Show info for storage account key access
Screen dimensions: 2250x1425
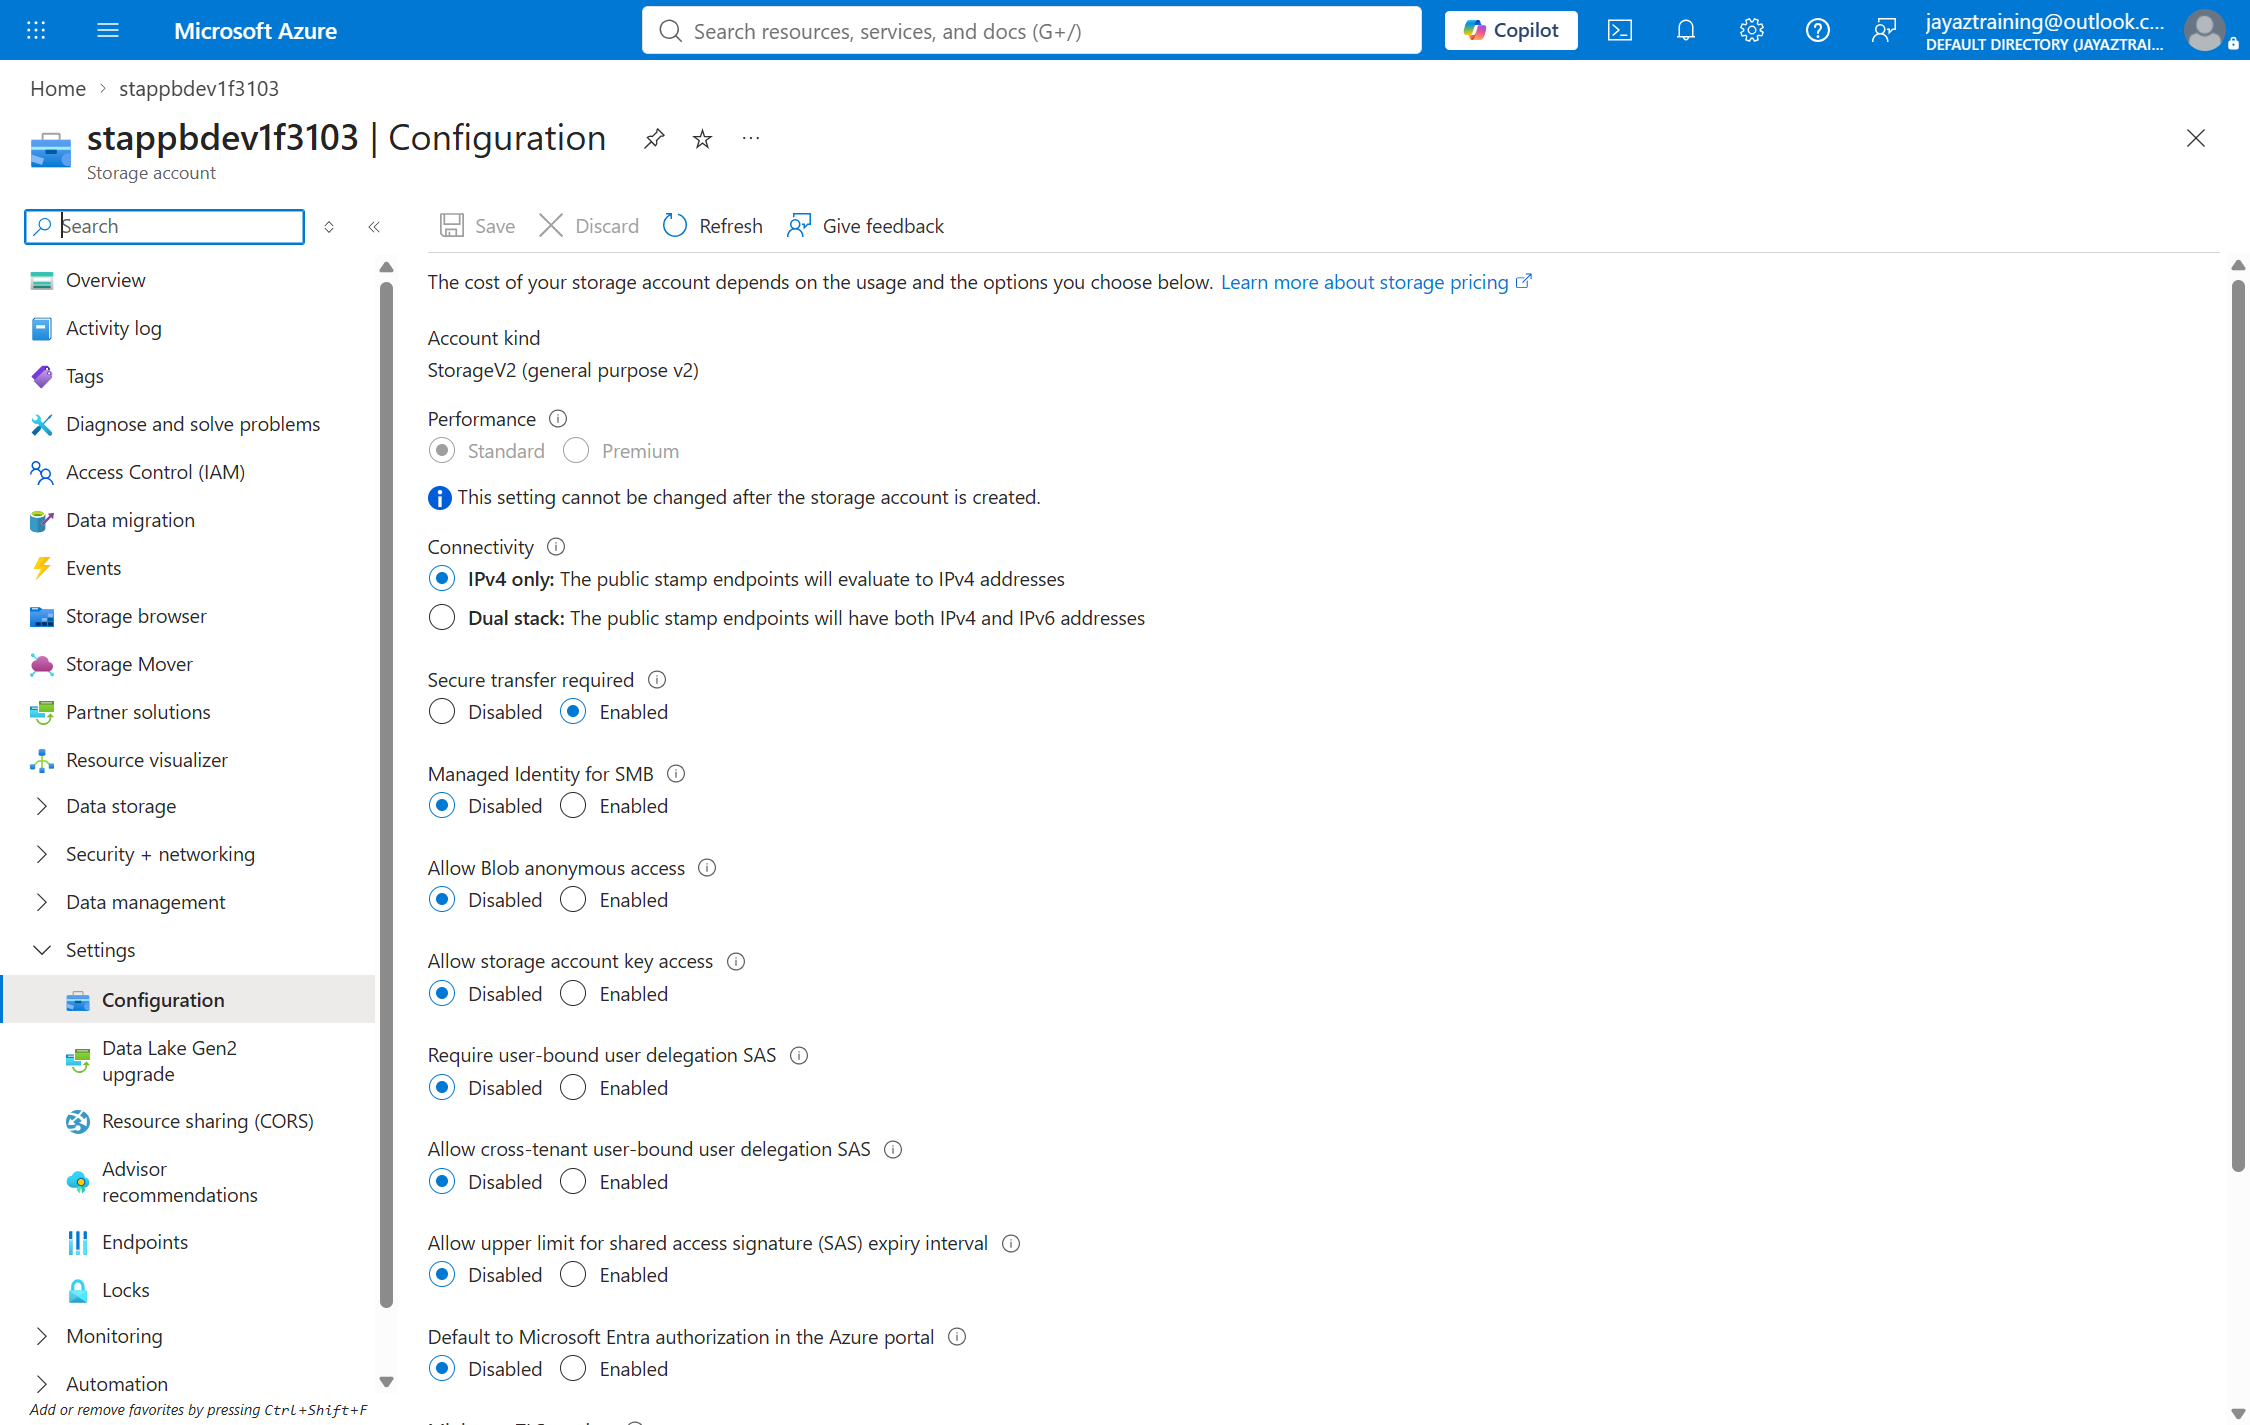point(736,962)
